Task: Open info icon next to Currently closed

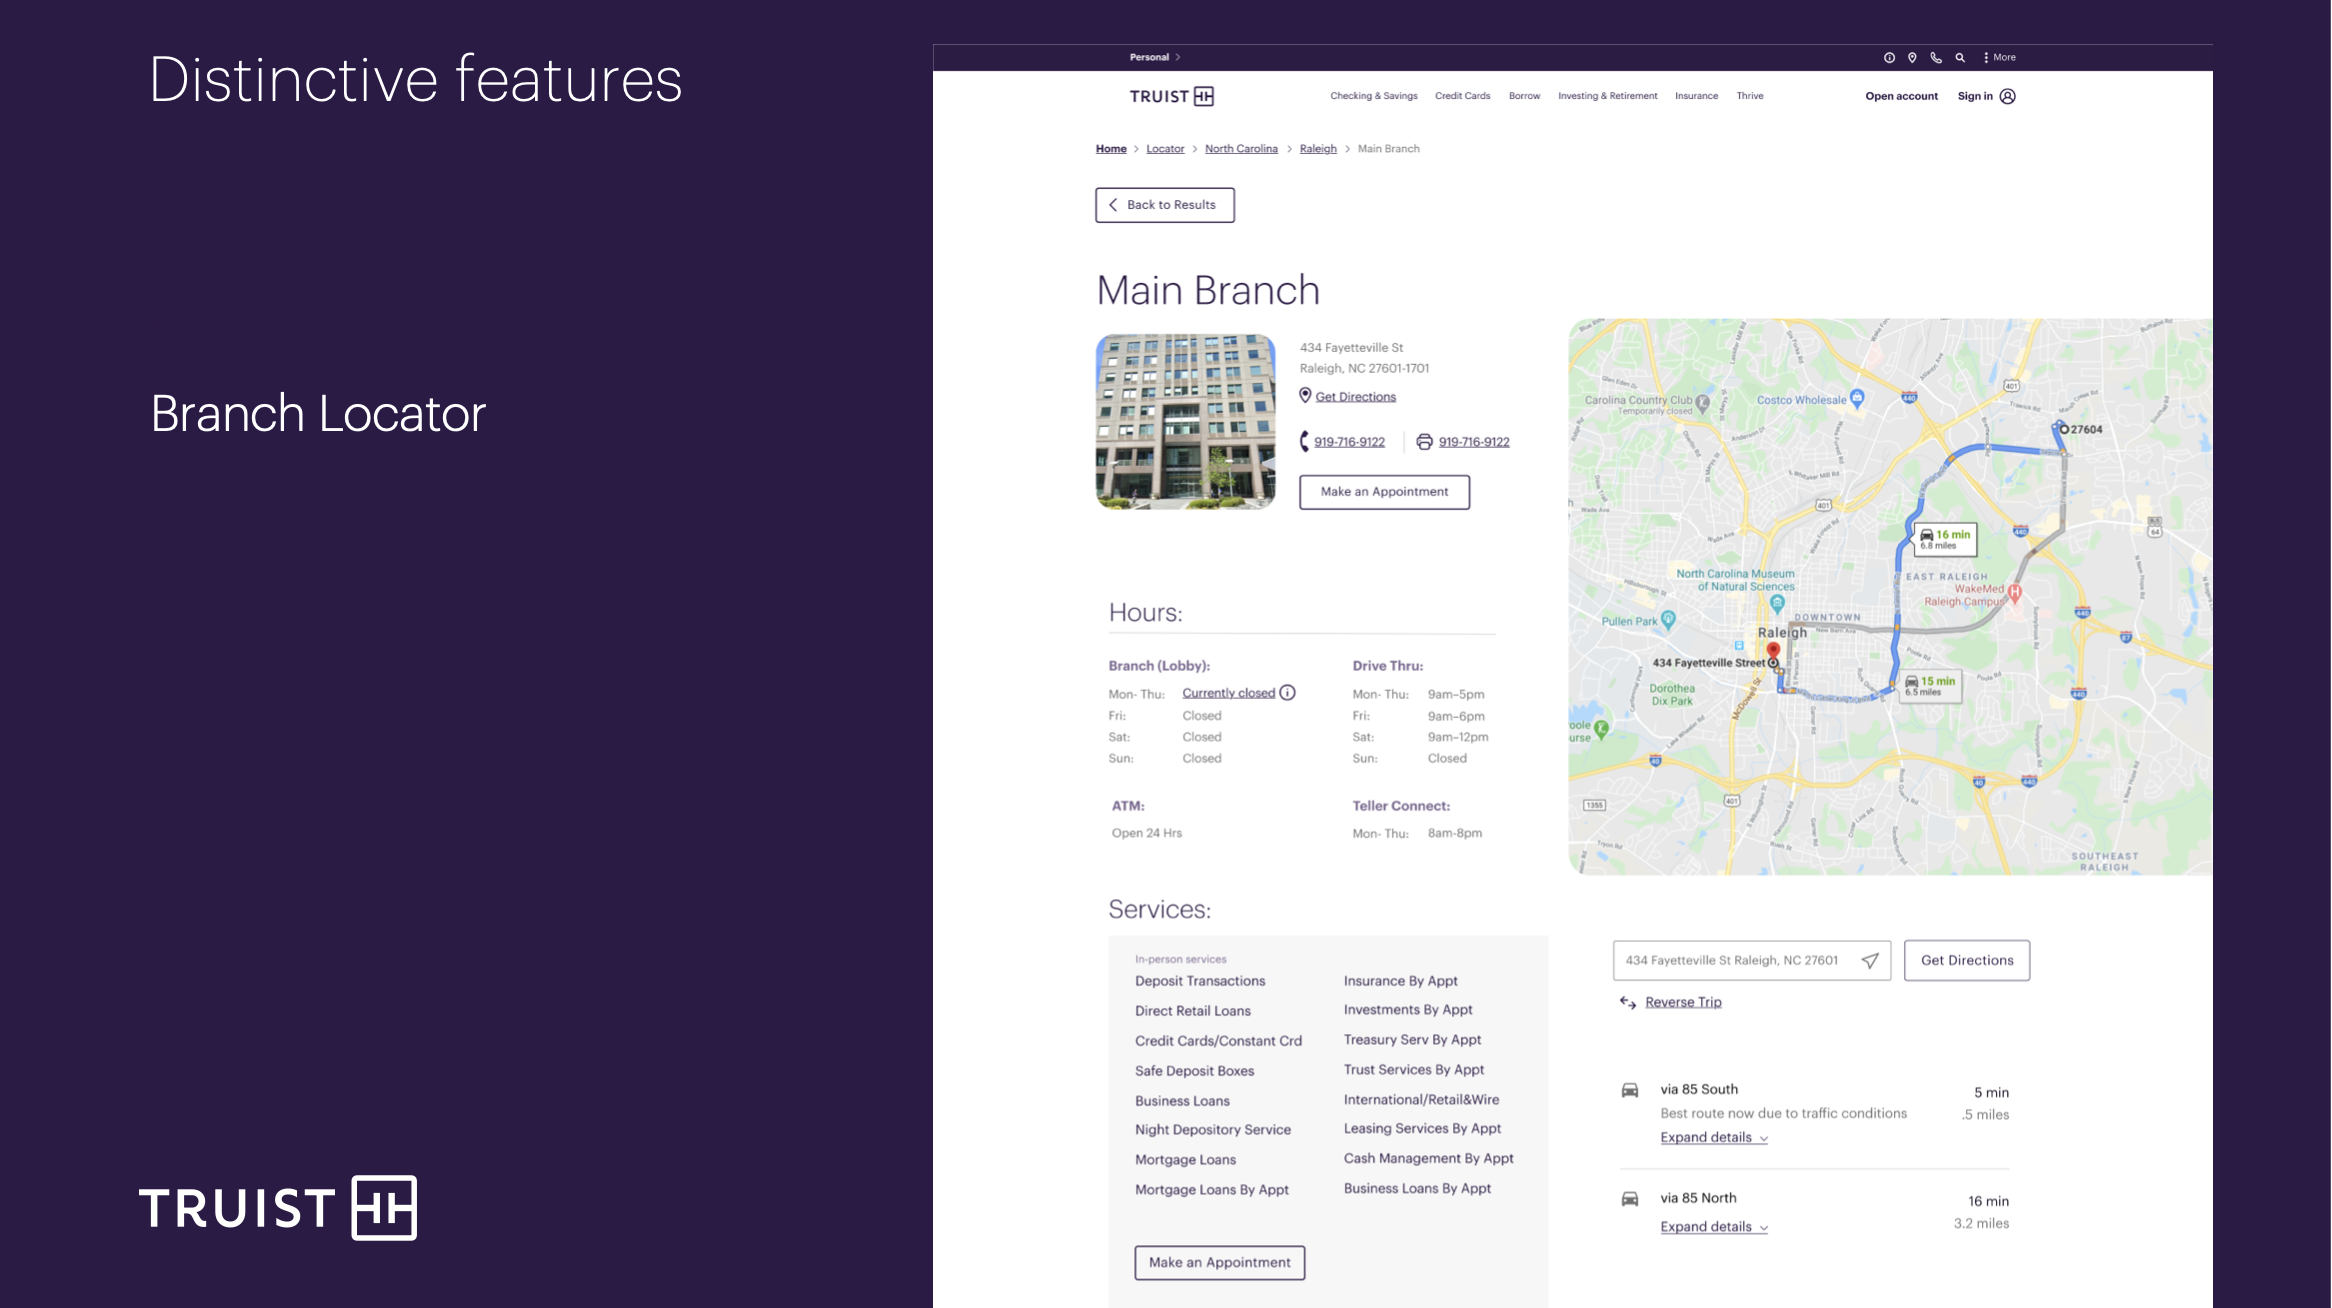Action: coord(1288,693)
